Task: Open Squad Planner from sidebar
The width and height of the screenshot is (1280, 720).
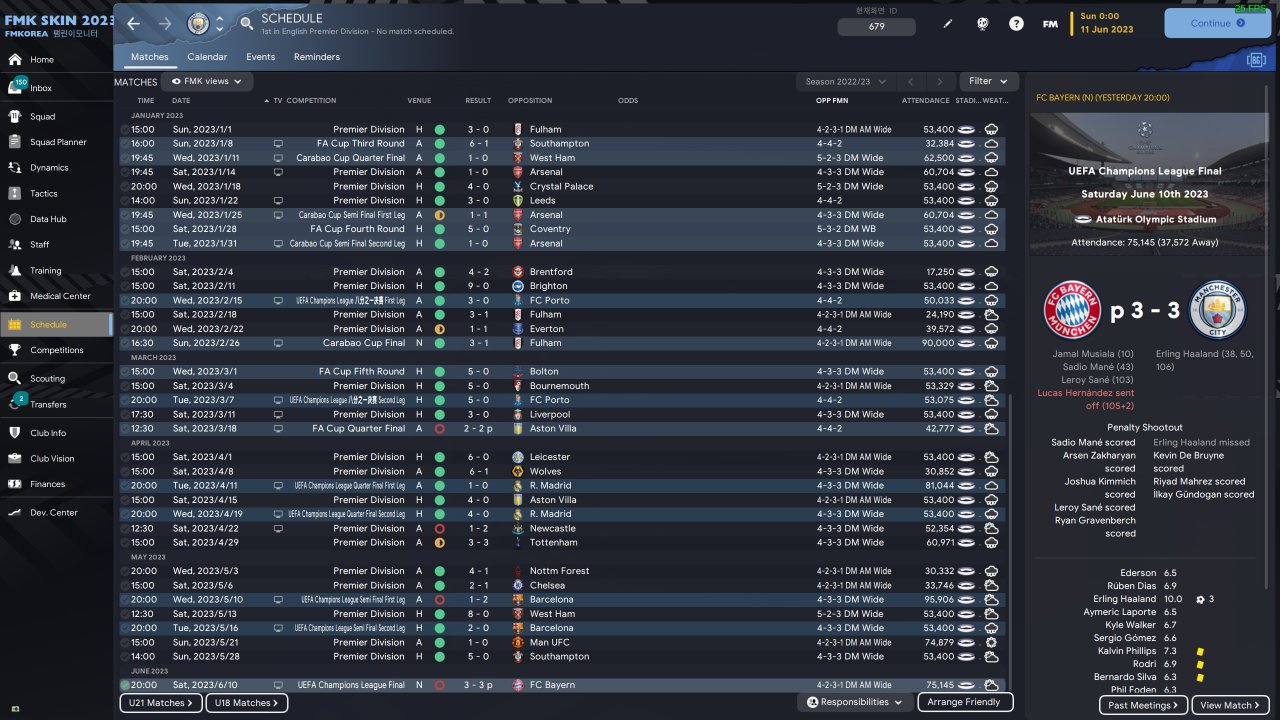Action: [x=56, y=142]
